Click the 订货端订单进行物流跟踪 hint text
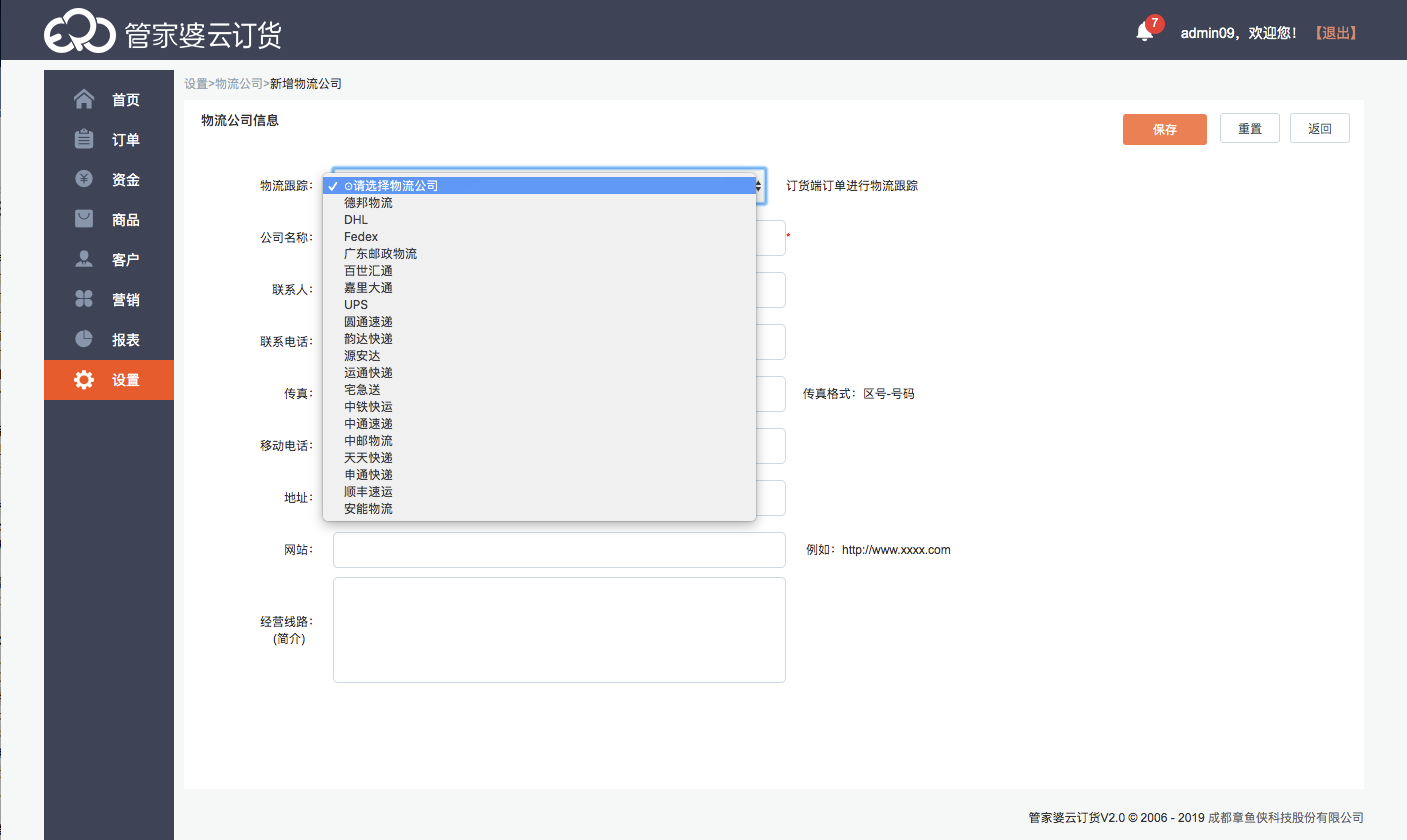This screenshot has height=840, width=1407. point(852,186)
